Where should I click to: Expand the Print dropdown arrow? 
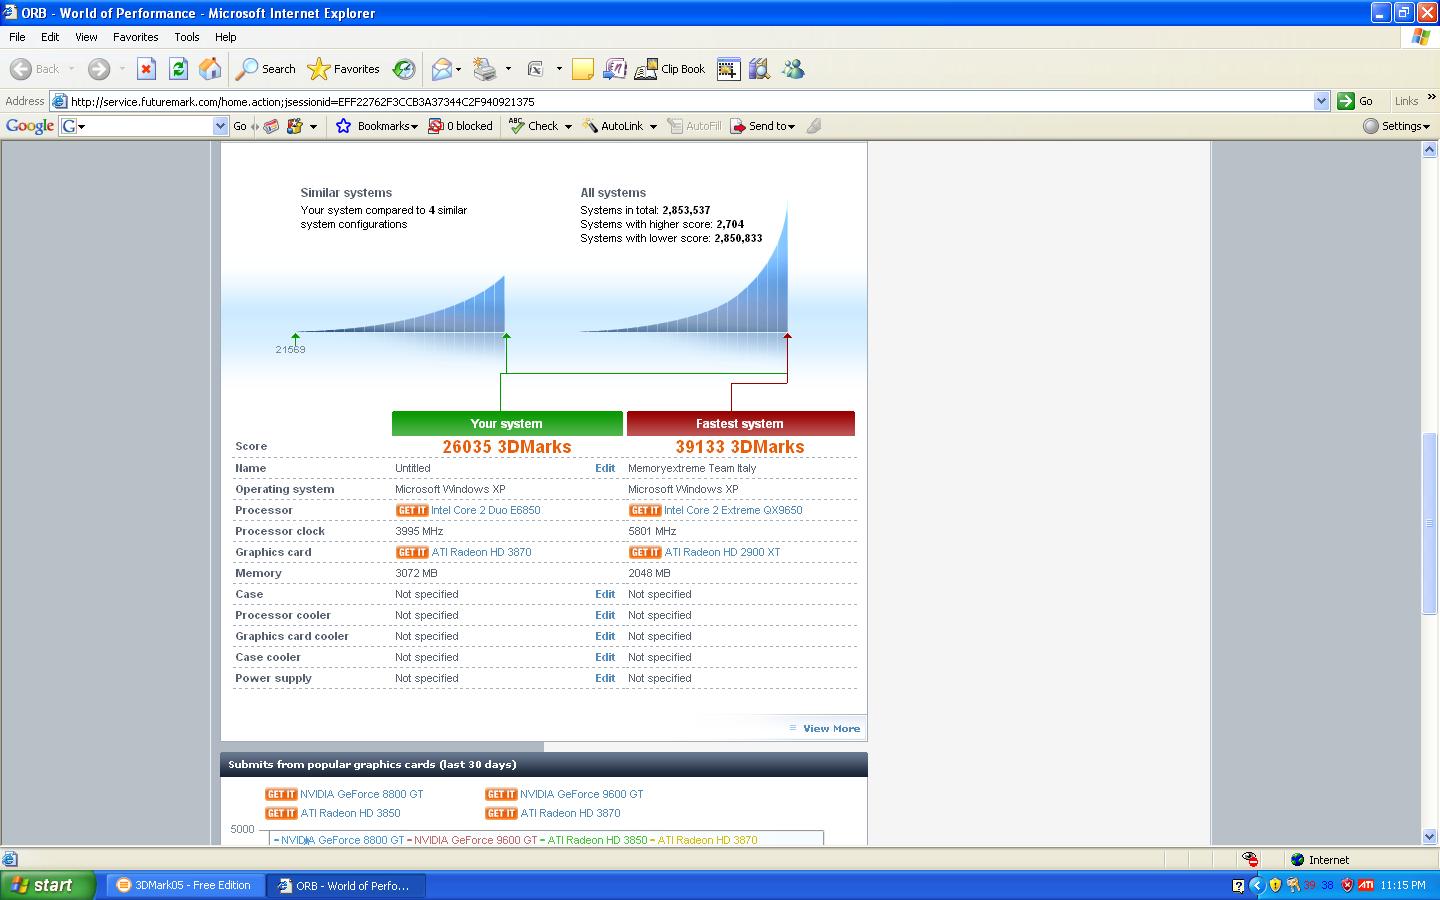pyautogui.click(x=508, y=69)
